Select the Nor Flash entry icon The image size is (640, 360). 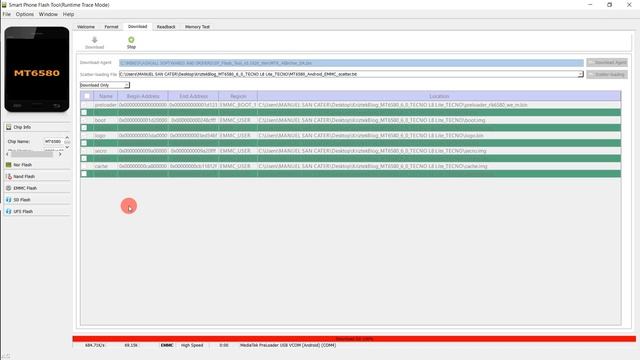9,165
